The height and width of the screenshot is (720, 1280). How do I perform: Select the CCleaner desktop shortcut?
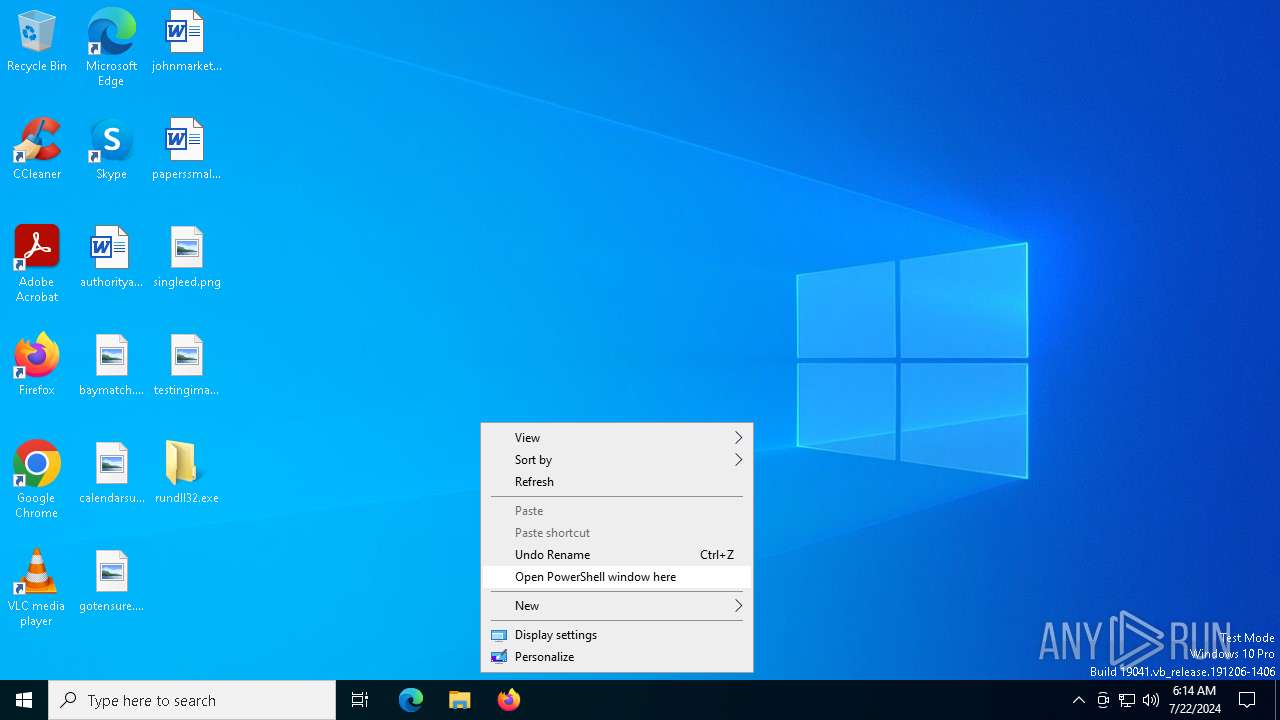[37, 150]
